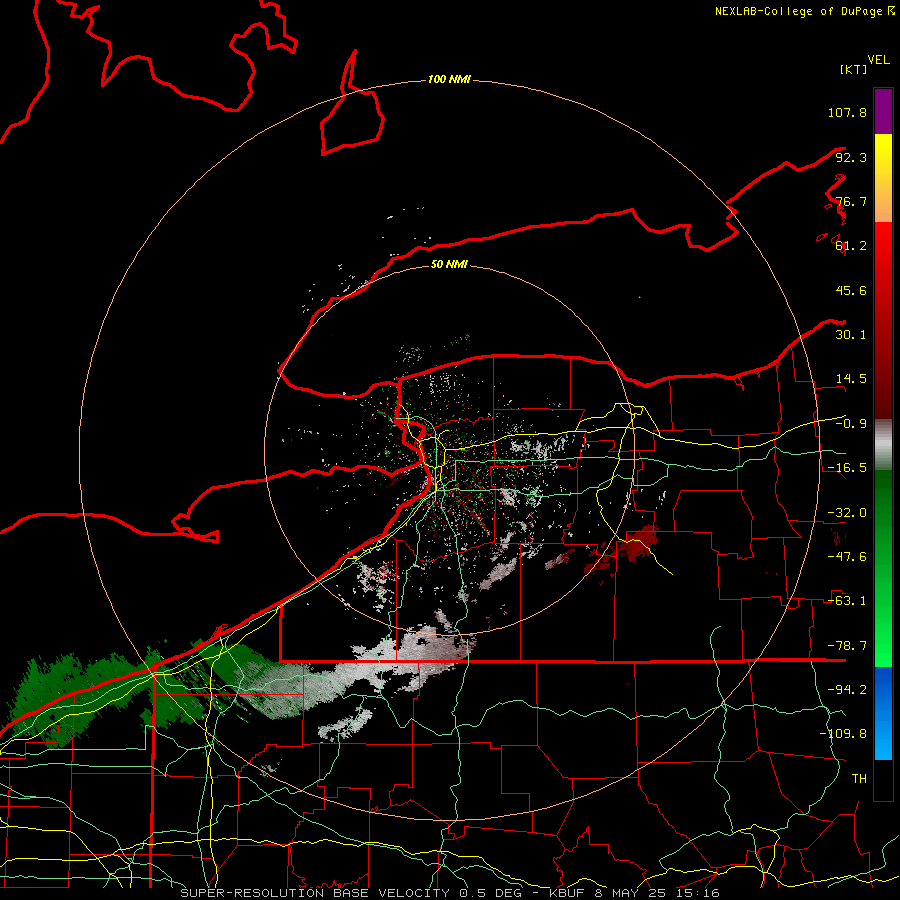Click the Super-Resolution Base Velocity caption

(449, 893)
